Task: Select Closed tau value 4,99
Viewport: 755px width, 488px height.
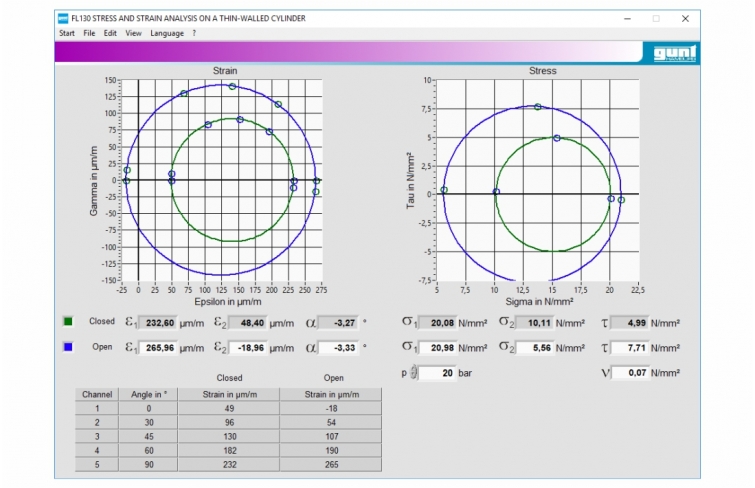Action: tap(630, 323)
